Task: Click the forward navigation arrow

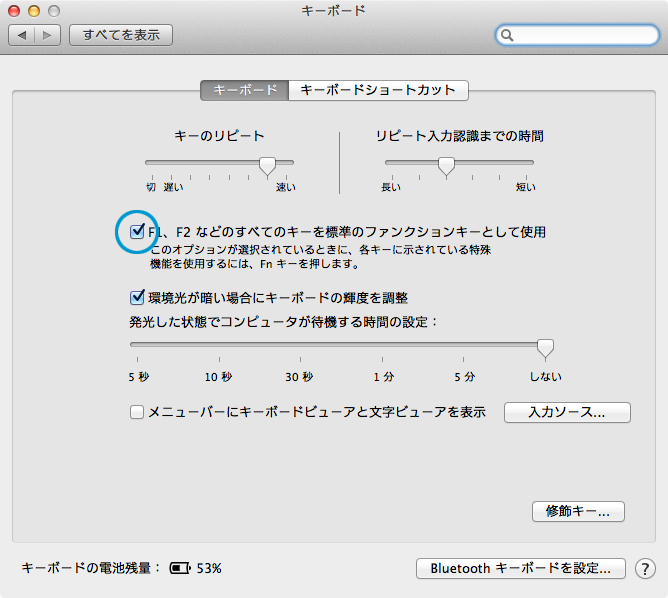Action: click(x=47, y=35)
